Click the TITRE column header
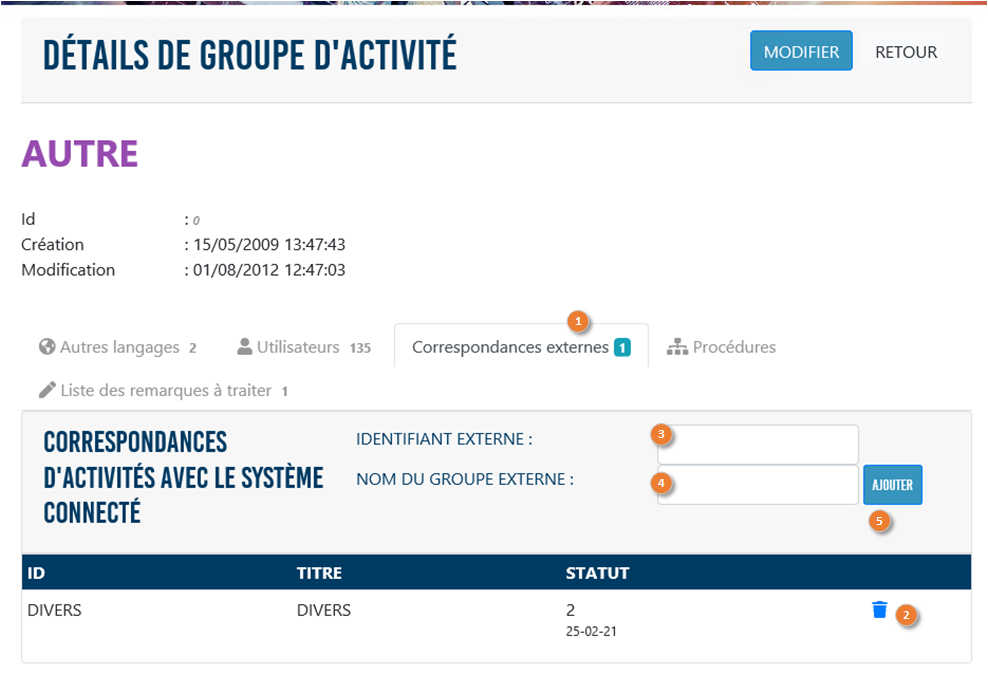Viewport: 988px width, 698px height. point(319,573)
